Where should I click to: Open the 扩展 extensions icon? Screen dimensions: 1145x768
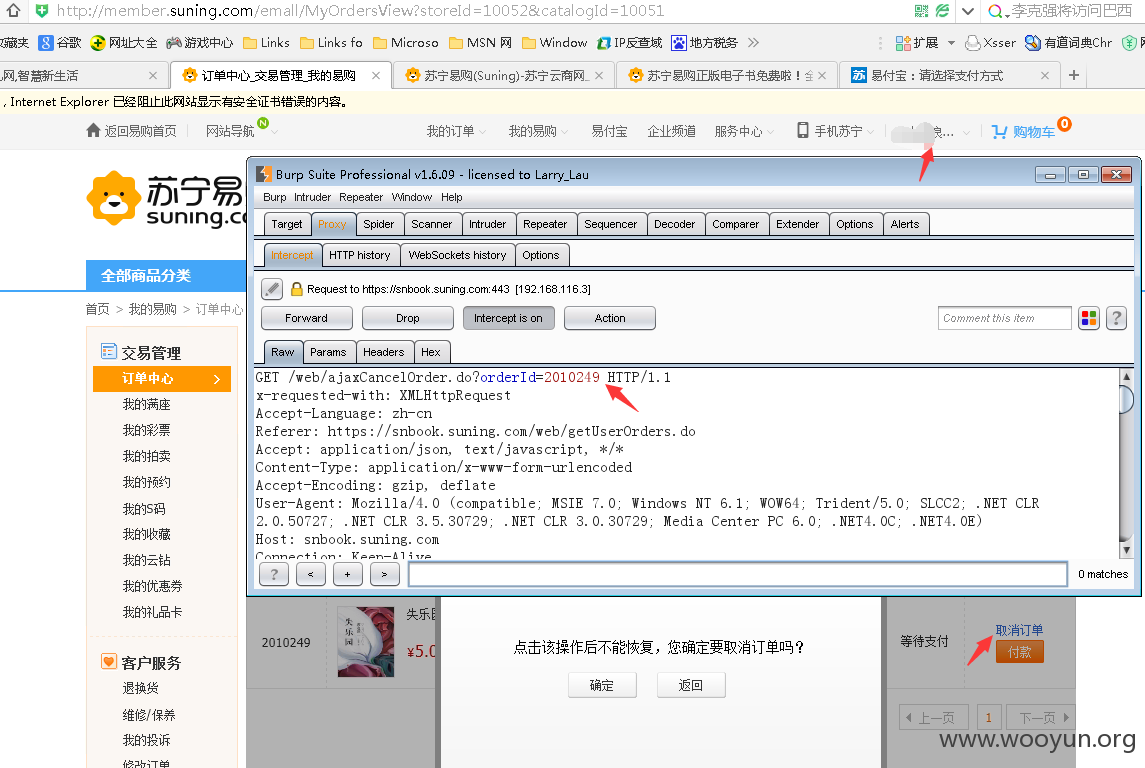click(903, 43)
